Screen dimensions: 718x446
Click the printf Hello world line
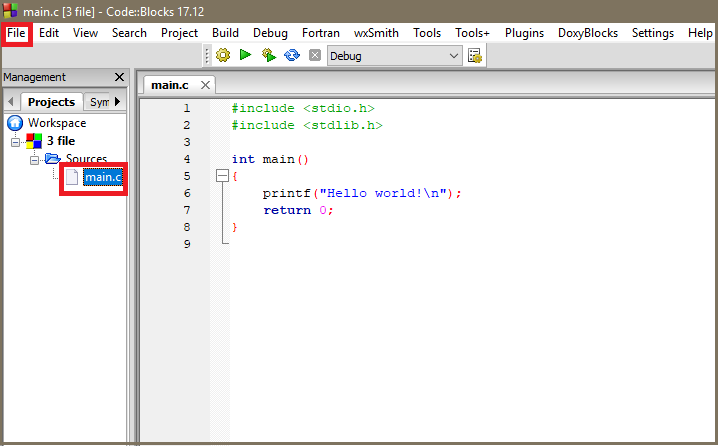tap(362, 193)
